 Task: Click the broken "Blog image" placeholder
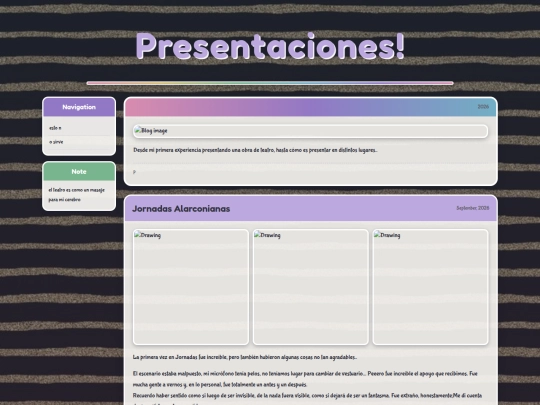(310, 131)
